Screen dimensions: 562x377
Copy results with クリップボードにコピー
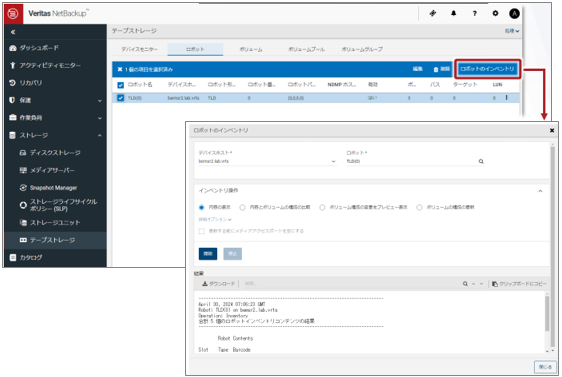coord(519,284)
